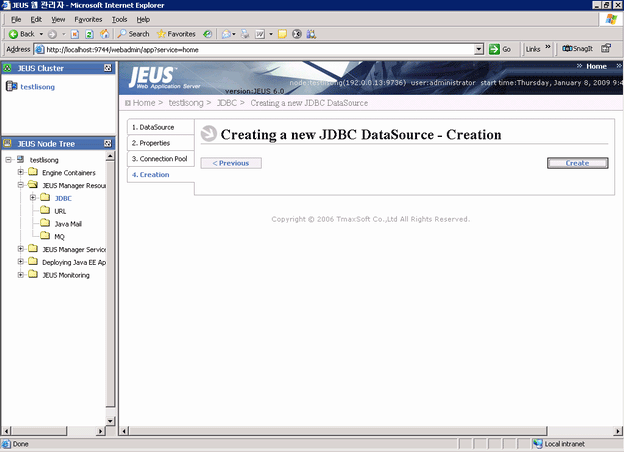Click the yellow Discuss note icon
This screenshot has height=452, width=624.
click(282, 34)
